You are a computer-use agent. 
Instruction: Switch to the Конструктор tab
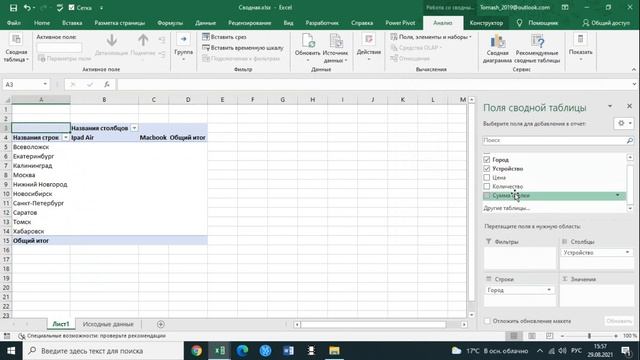point(486,23)
